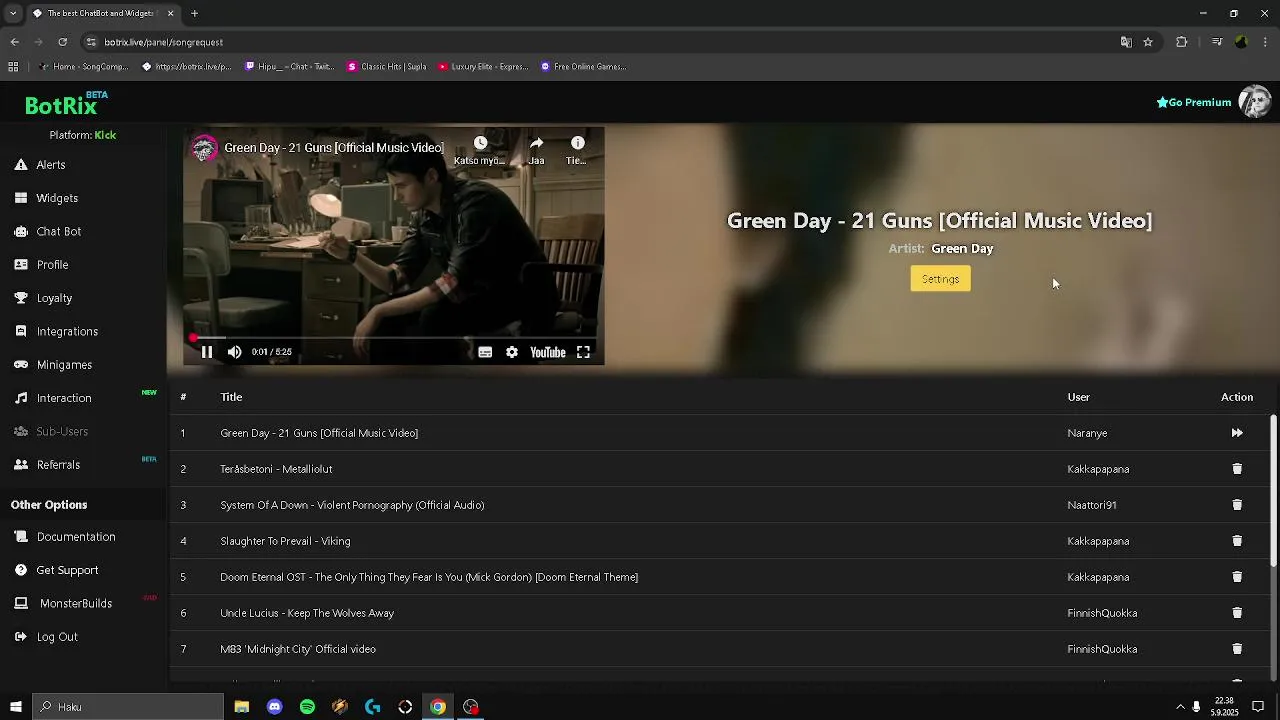Reload the browser page
Image resolution: width=1280 pixels, height=720 pixels.
[62, 42]
